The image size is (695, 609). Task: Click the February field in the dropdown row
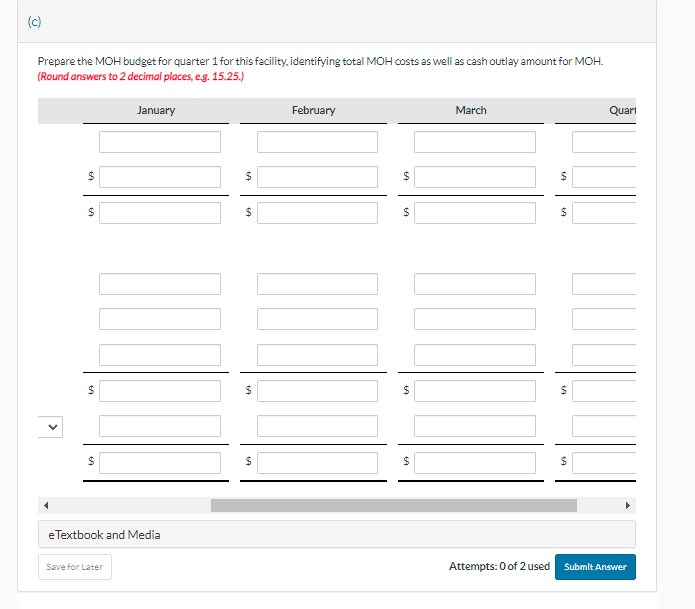(x=317, y=426)
